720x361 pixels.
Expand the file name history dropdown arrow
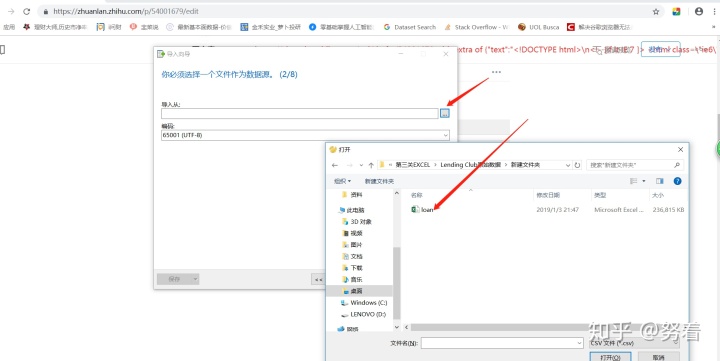tap(579, 343)
